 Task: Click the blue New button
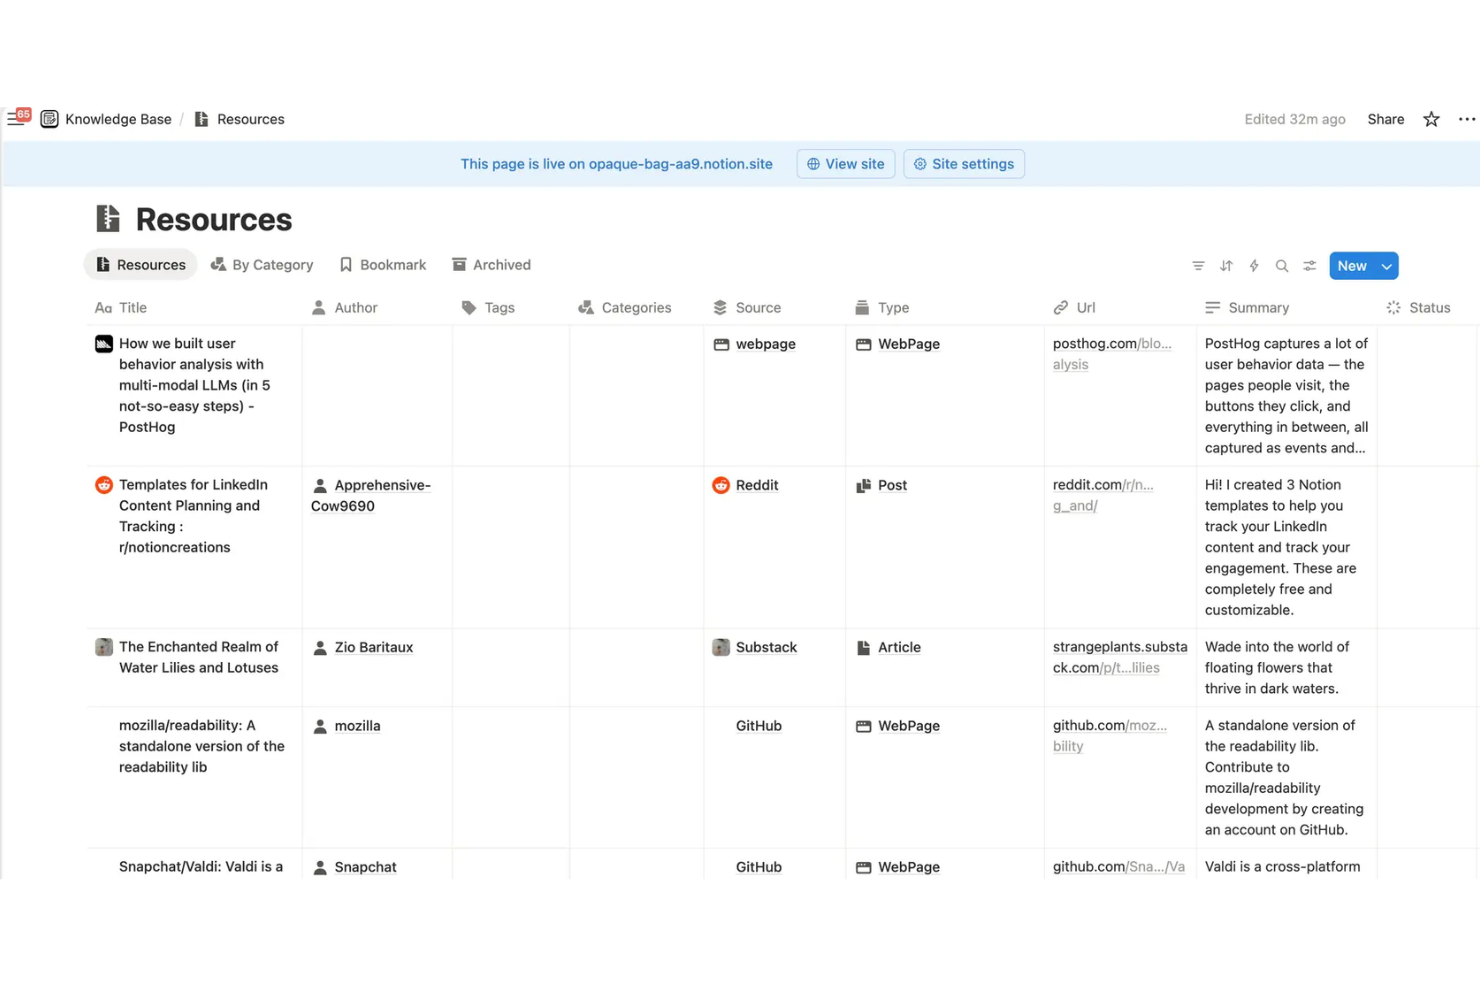click(x=1352, y=266)
